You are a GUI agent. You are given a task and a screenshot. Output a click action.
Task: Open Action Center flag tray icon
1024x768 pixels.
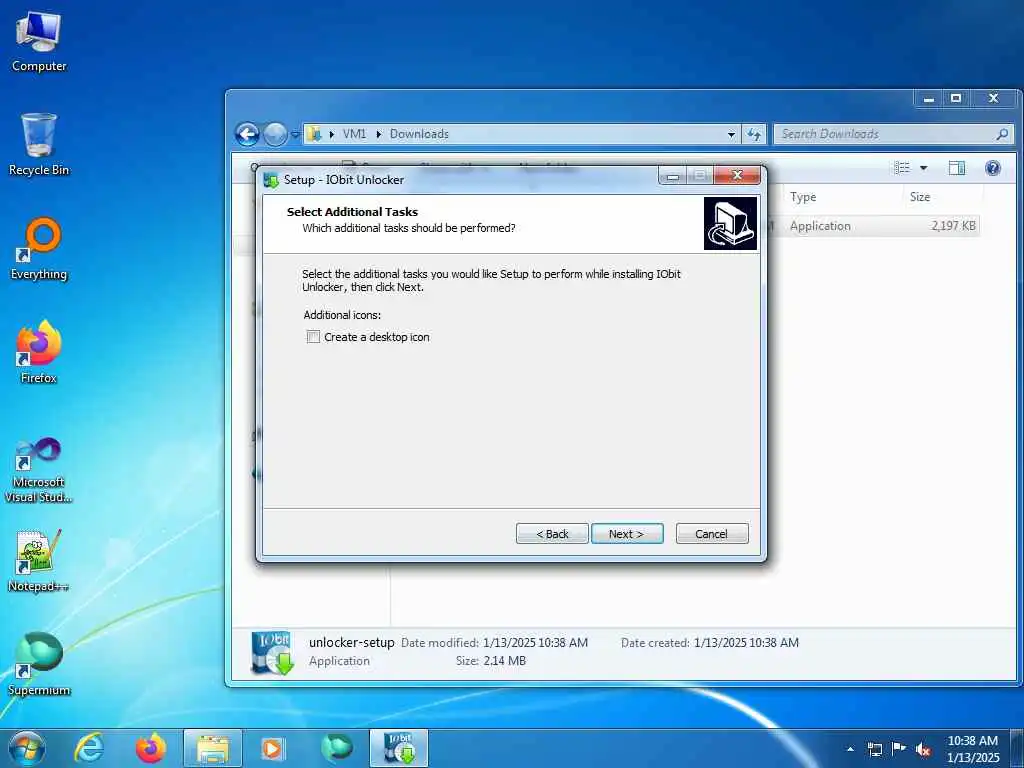click(899, 749)
